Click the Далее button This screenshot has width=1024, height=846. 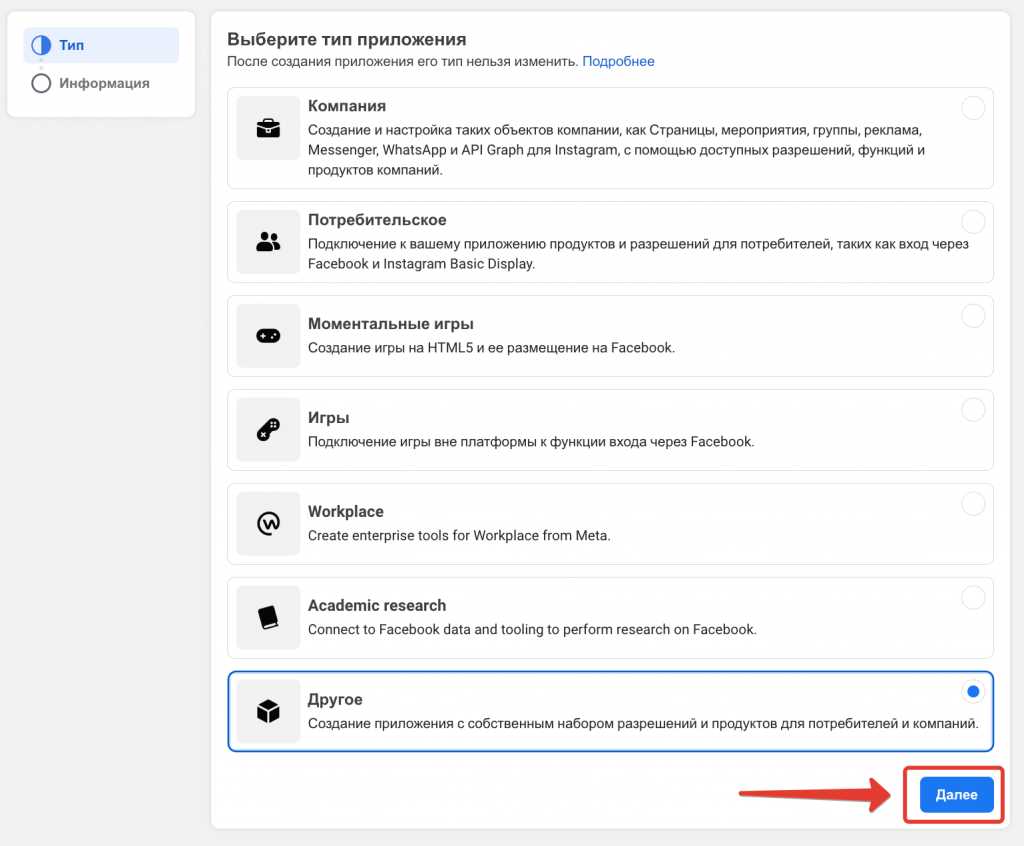click(957, 794)
